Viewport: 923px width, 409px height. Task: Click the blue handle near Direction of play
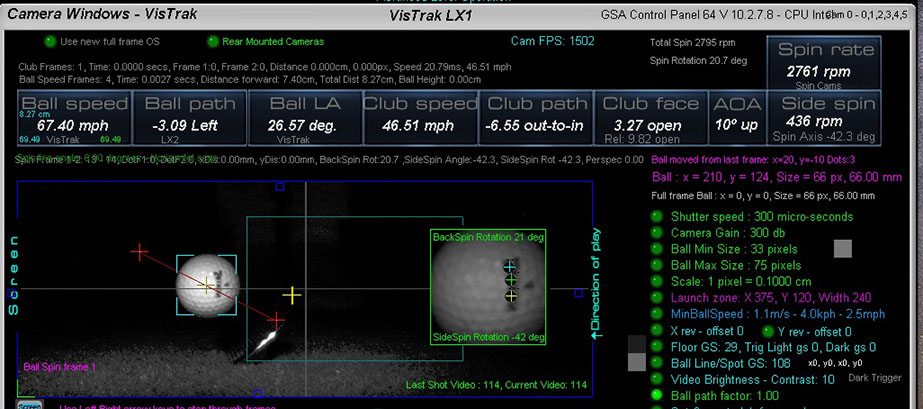579,293
